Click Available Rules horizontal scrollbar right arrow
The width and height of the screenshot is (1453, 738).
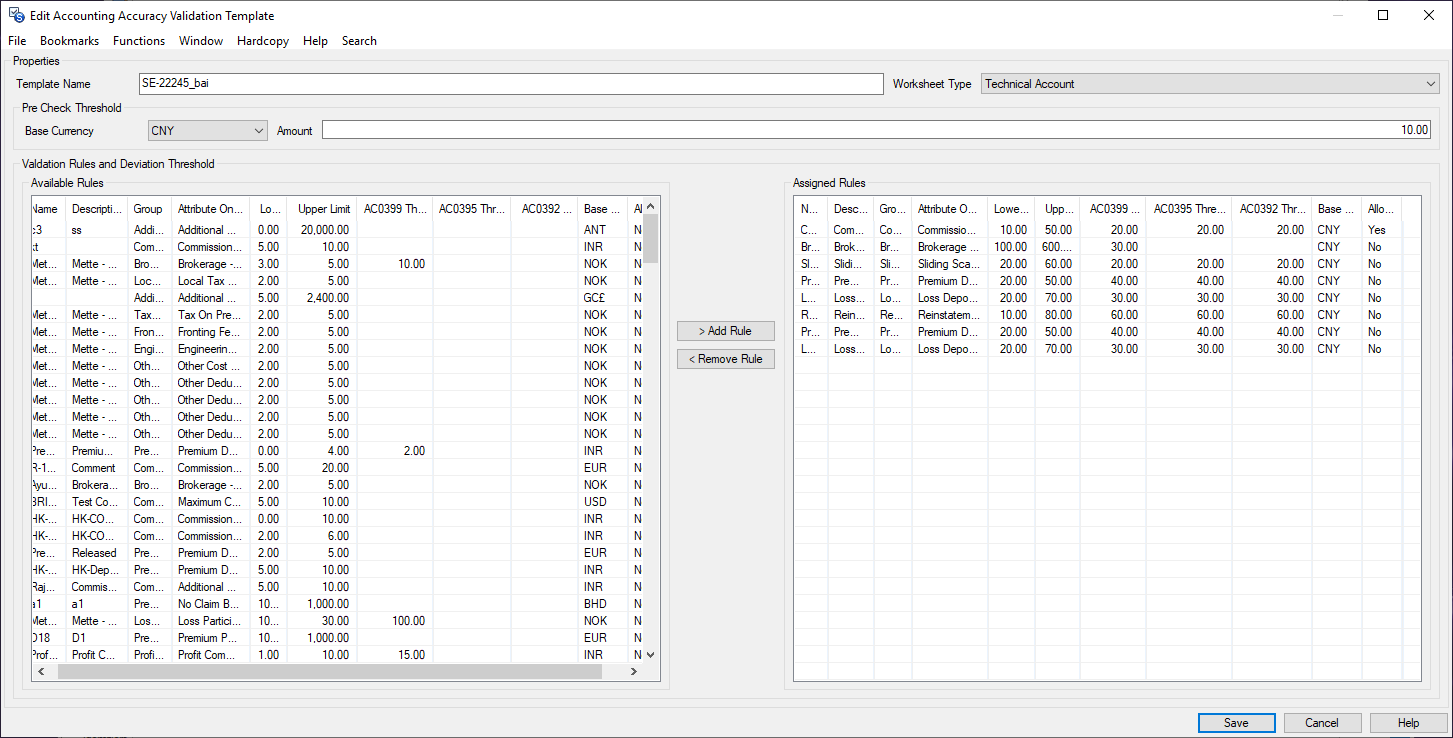pyautogui.click(x=633, y=673)
